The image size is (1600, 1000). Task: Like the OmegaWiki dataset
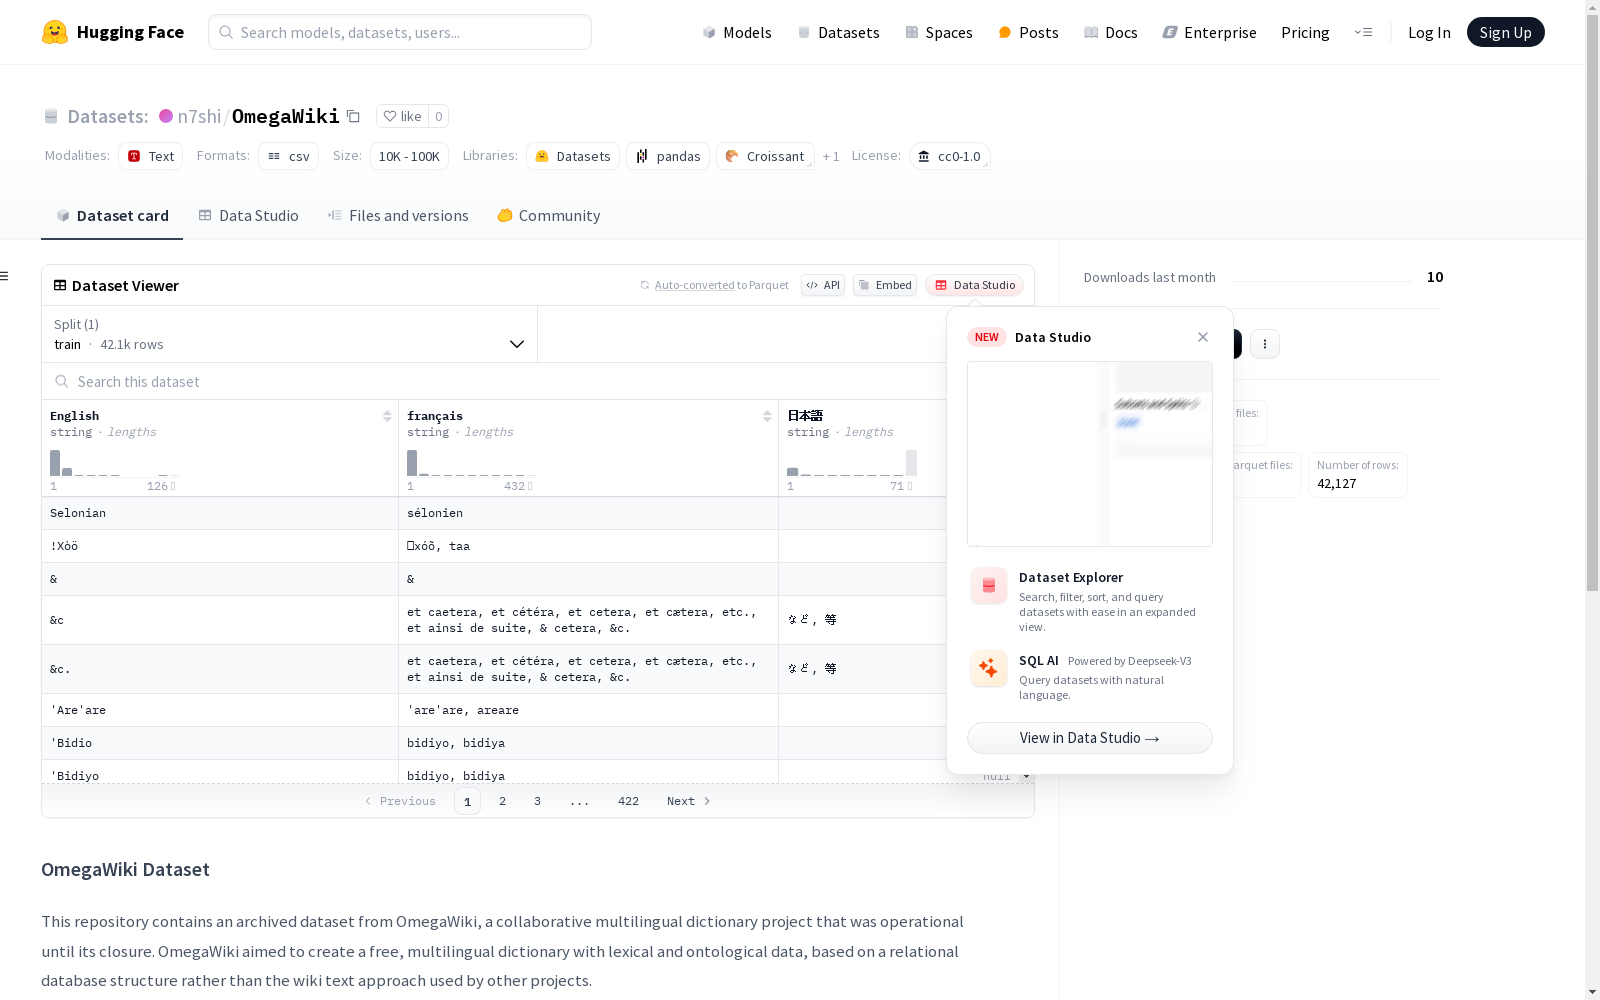click(402, 116)
